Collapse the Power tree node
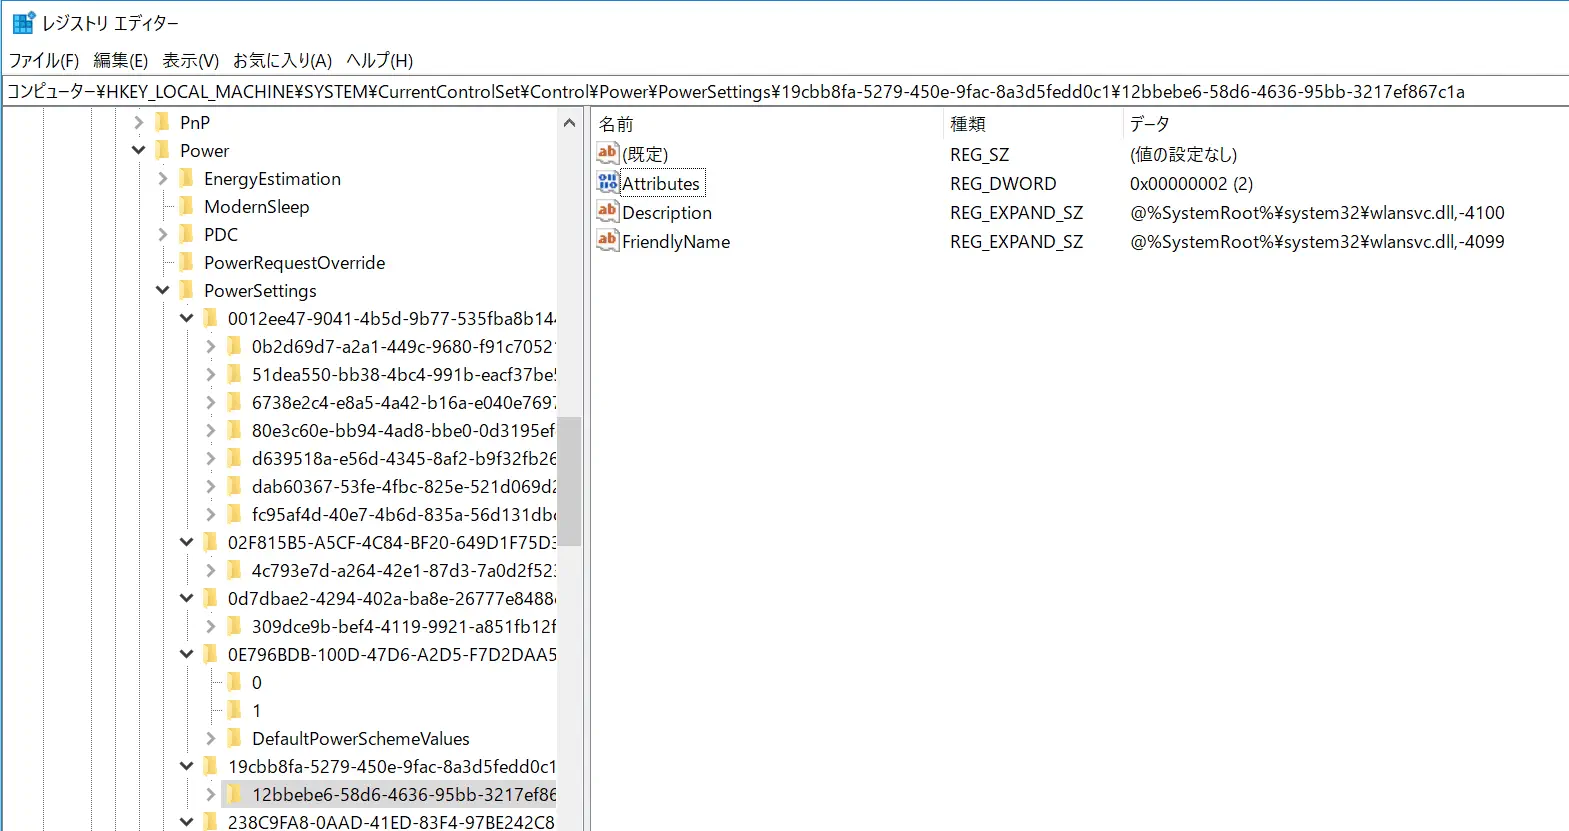1569x831 pixels. [x=139, y=151]
